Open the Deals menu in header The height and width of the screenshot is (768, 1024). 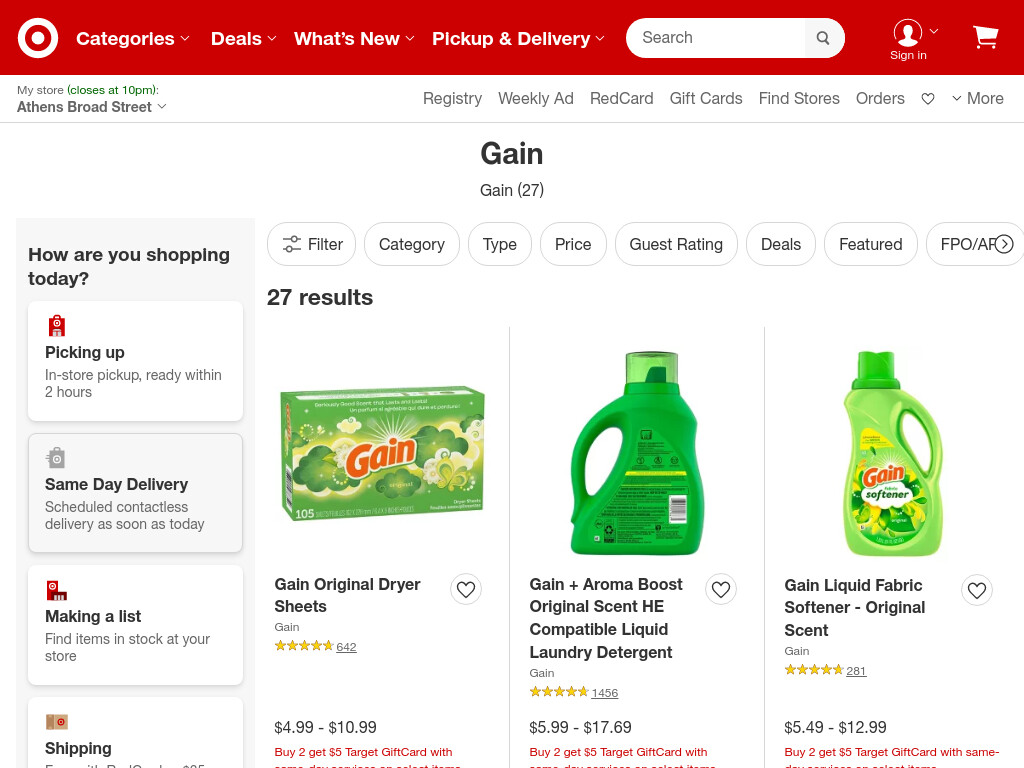(243, 39)
